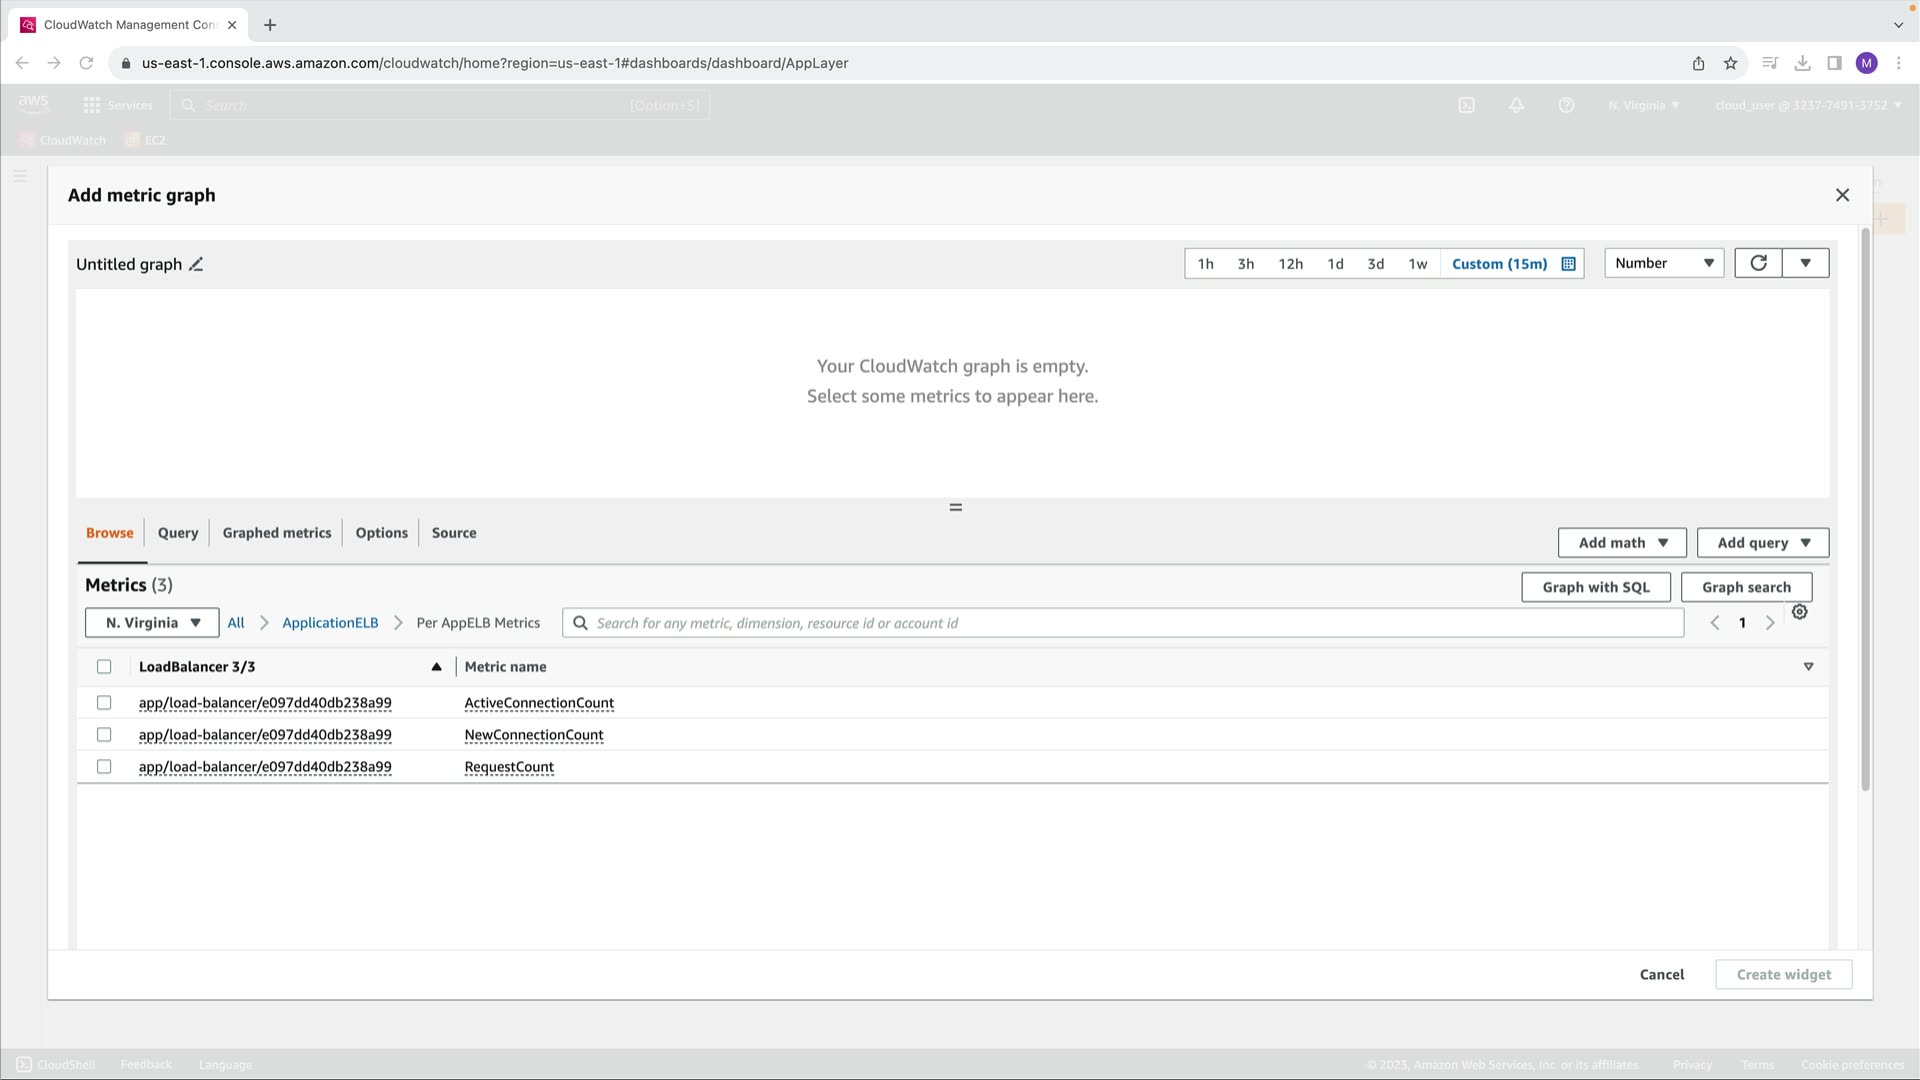
Task: Bookmark this page with the star icon
Action: point(1730,63)
